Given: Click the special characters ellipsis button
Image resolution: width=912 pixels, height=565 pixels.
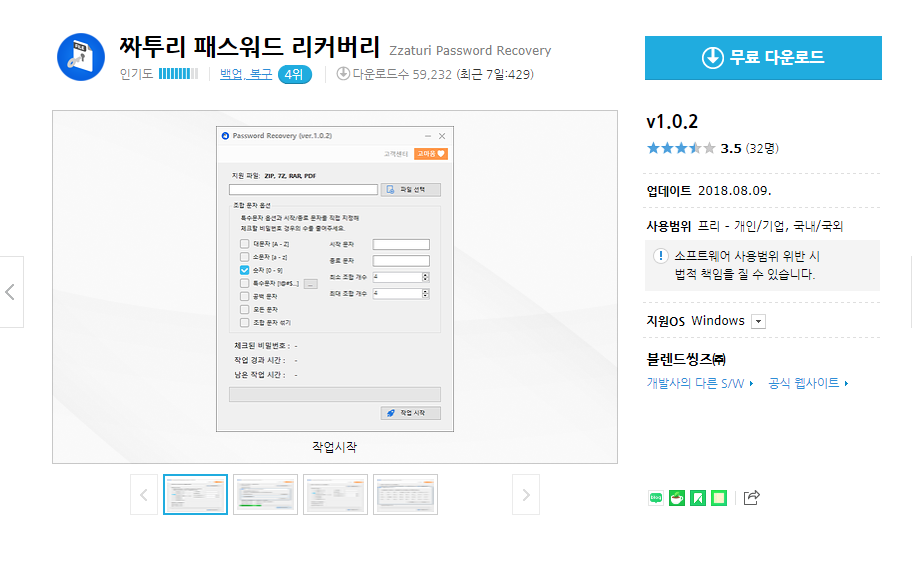Looking at the screenshot, I should [311, 284].
